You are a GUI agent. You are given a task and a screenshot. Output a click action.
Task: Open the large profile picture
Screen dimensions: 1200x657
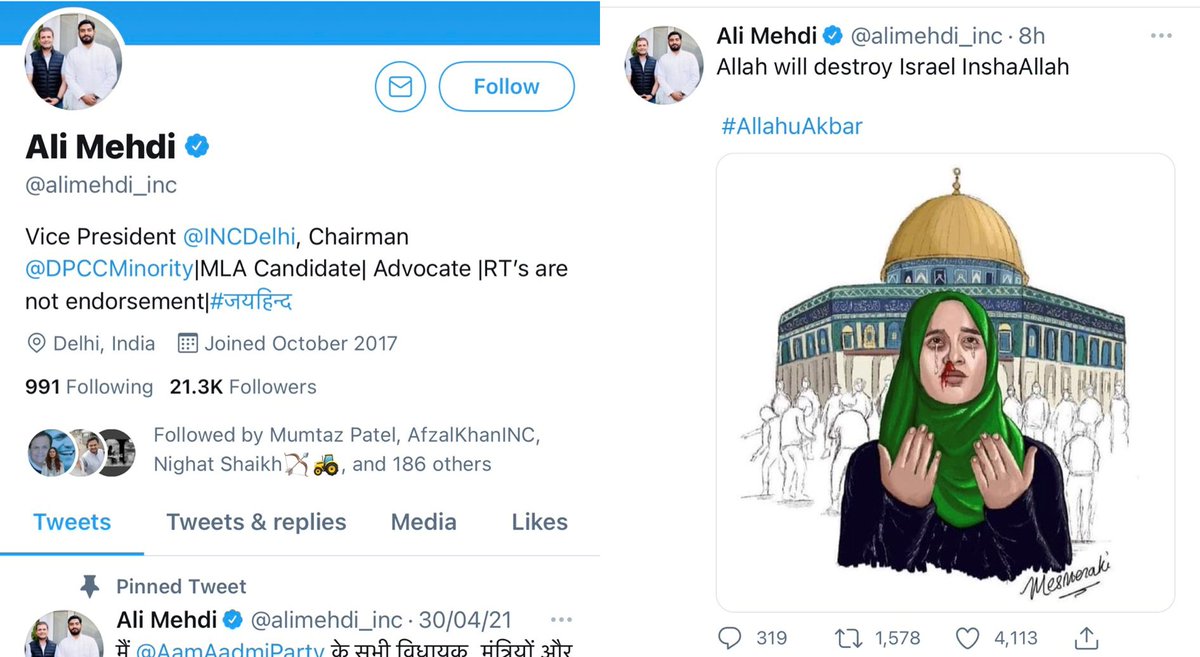[x=72, y=59]
